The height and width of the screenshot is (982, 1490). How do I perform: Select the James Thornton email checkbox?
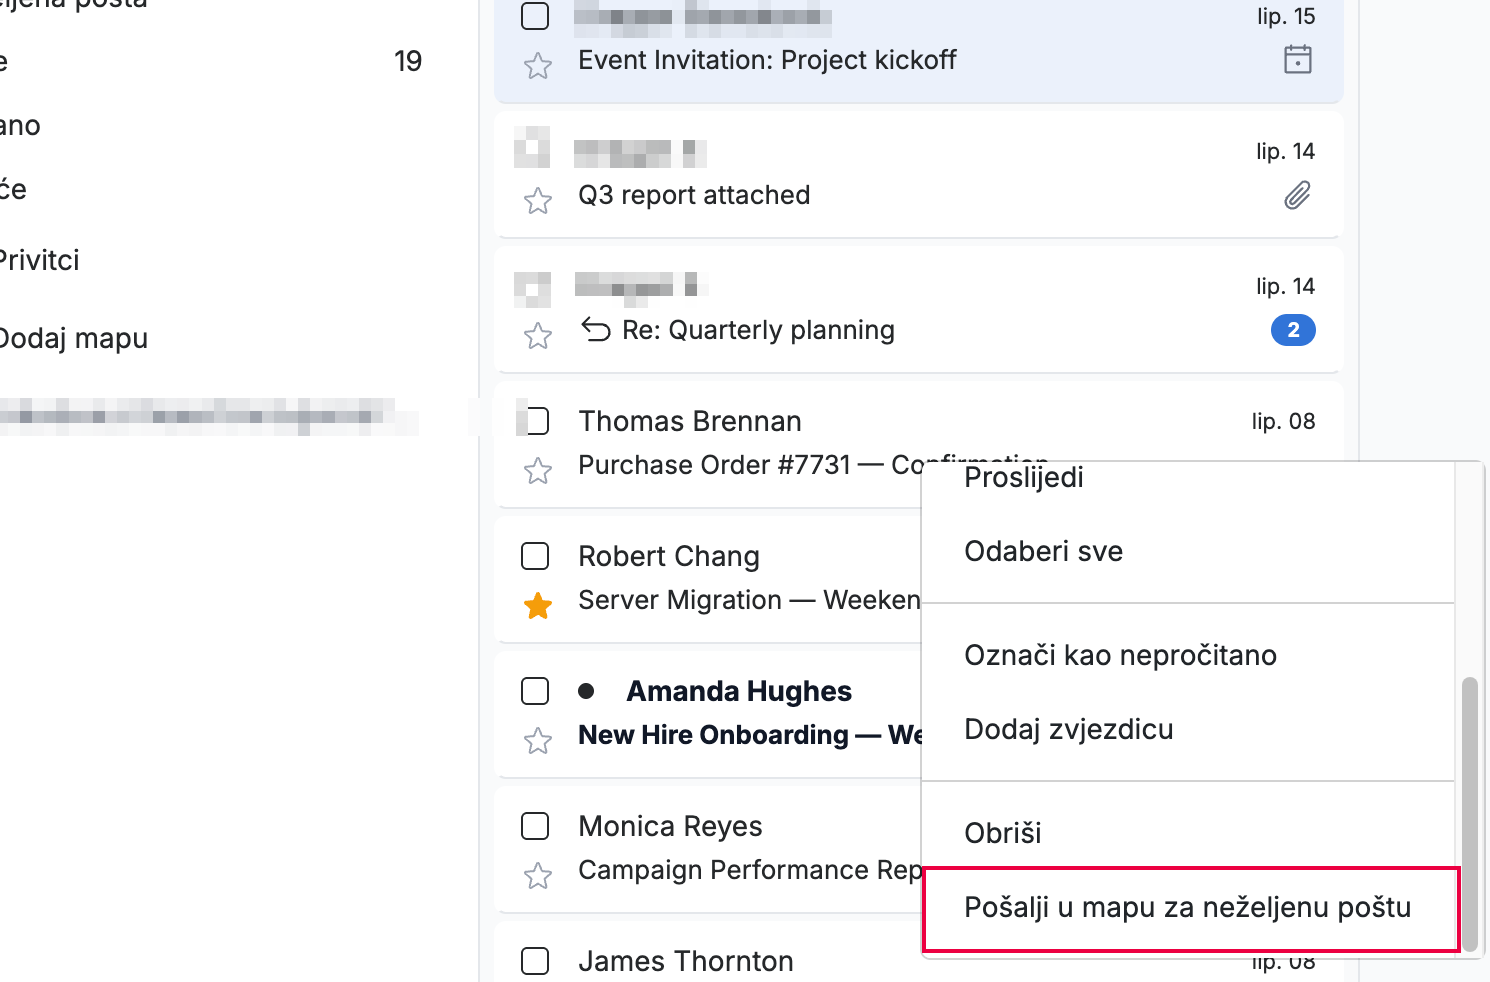tap(536, 961)
